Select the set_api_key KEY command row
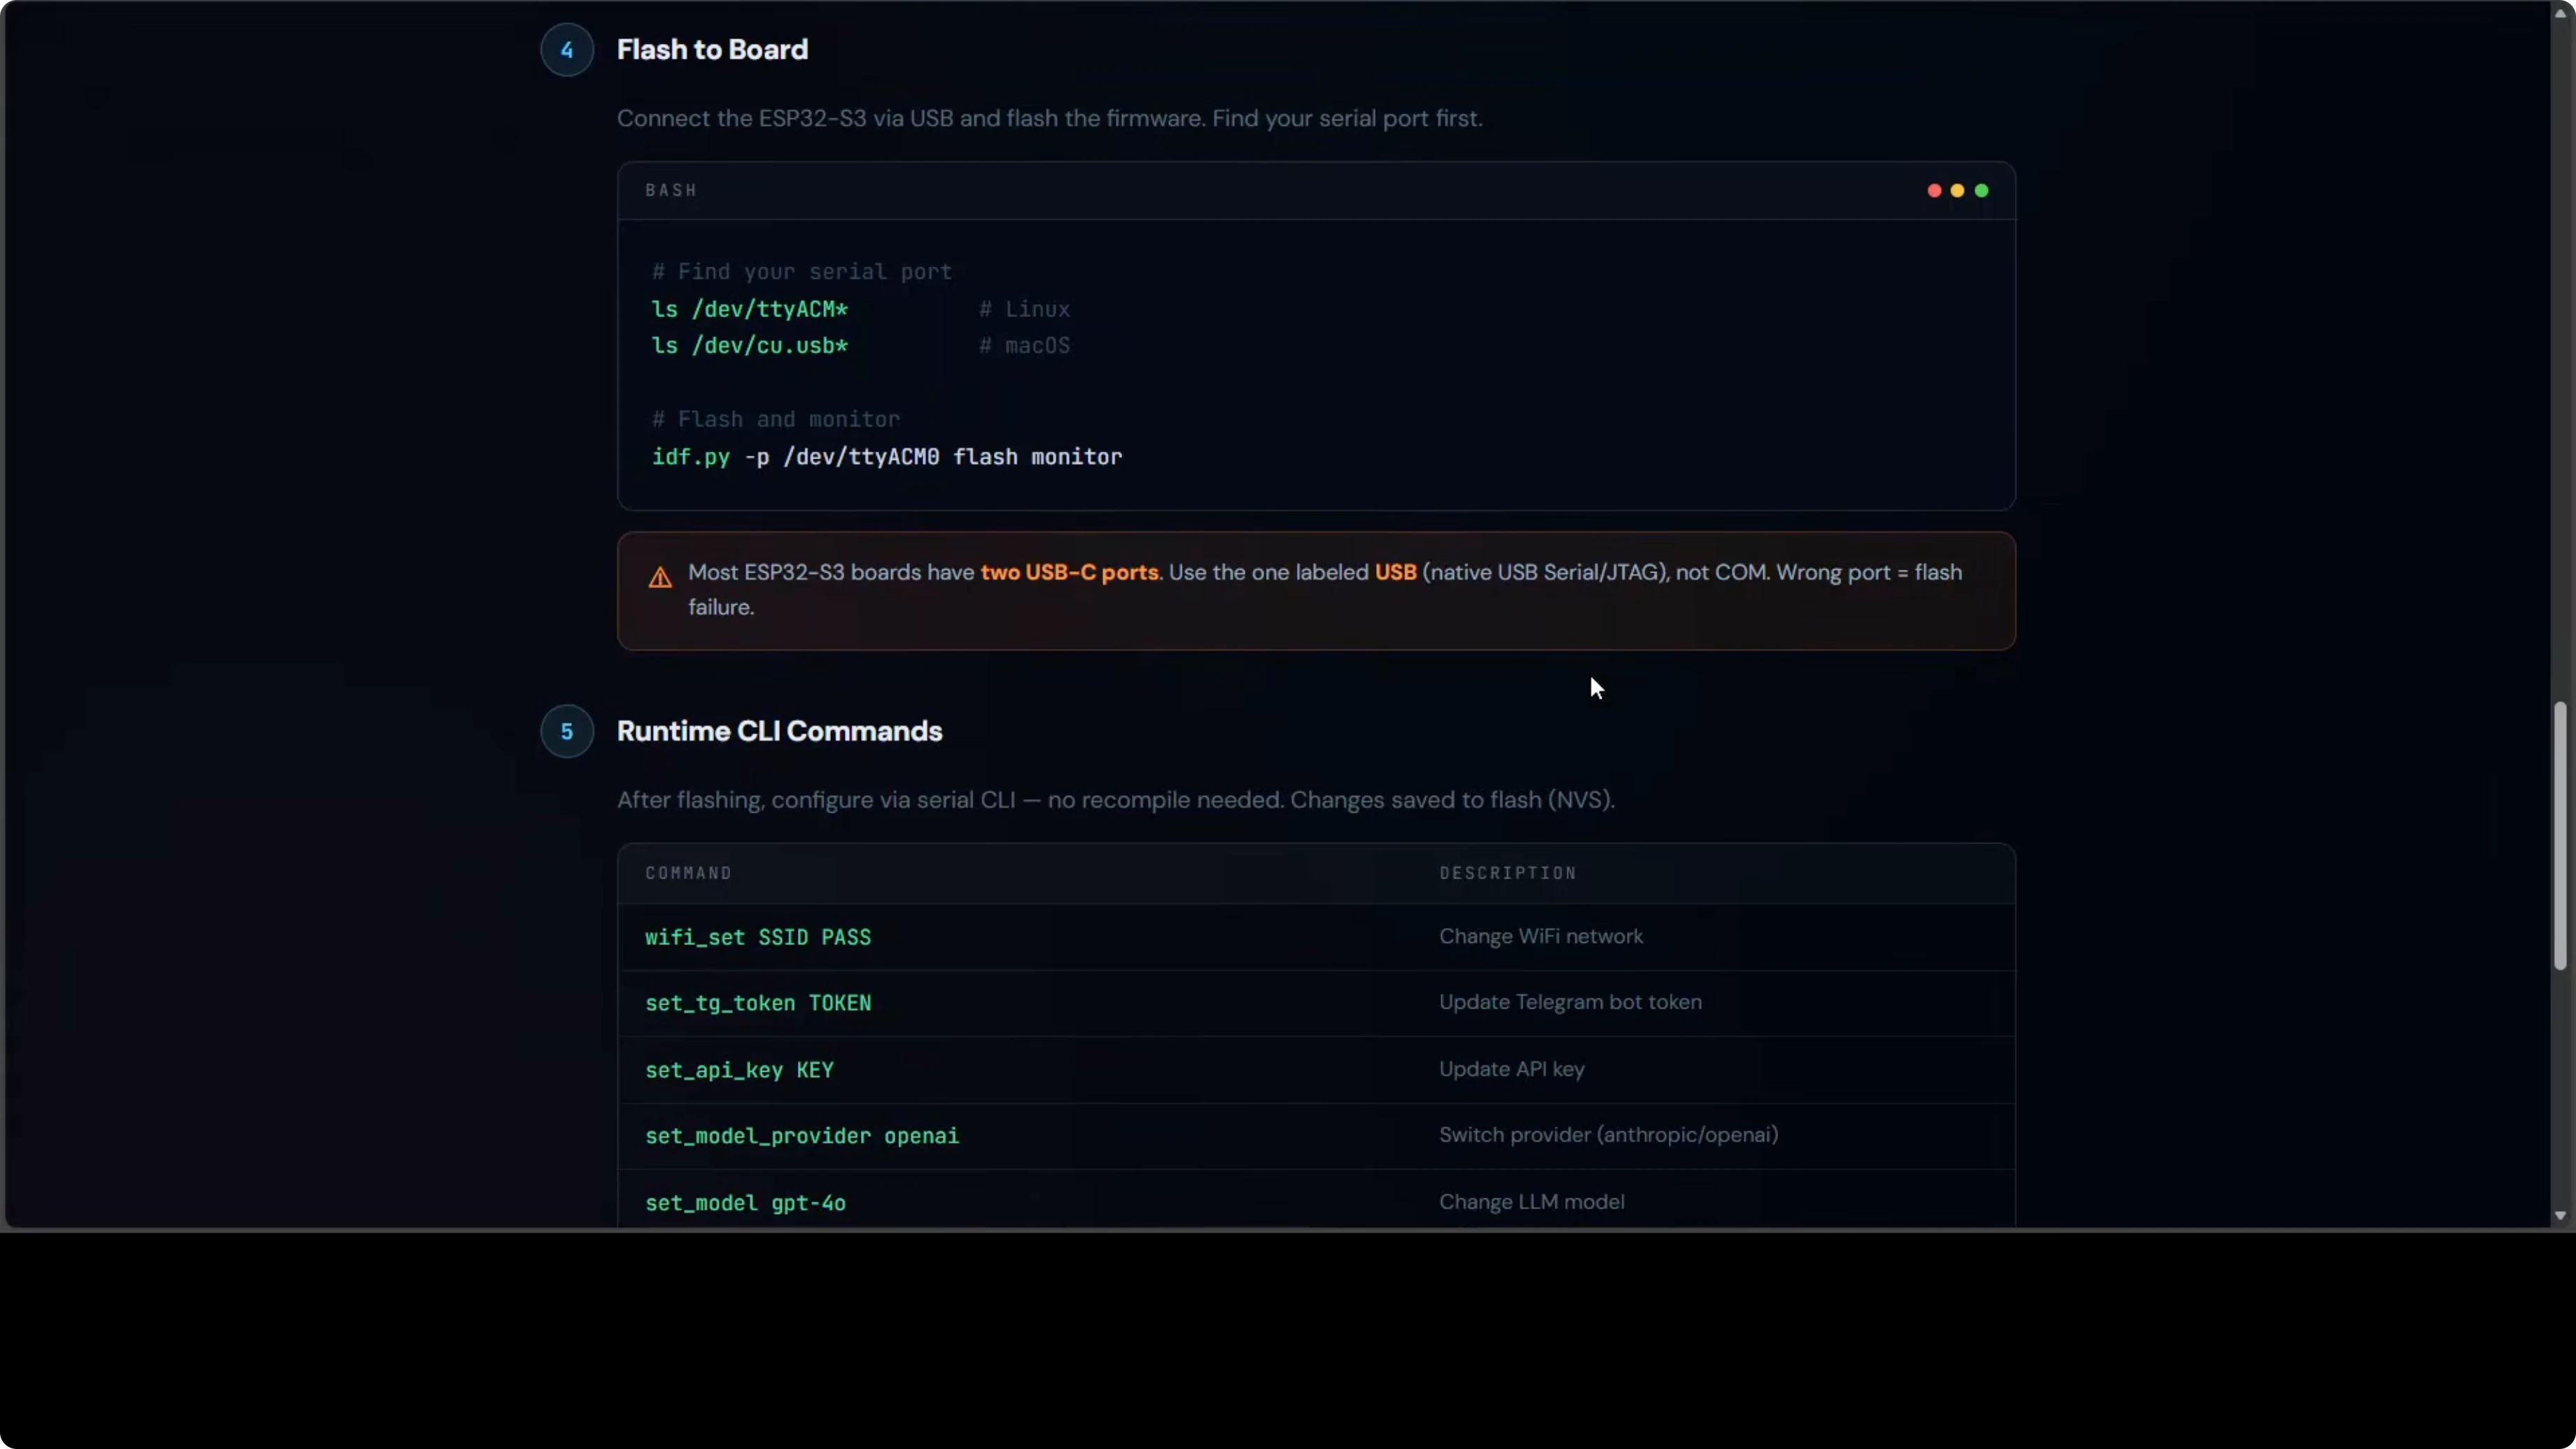 pyautogui.click(x=739, y=1070)
